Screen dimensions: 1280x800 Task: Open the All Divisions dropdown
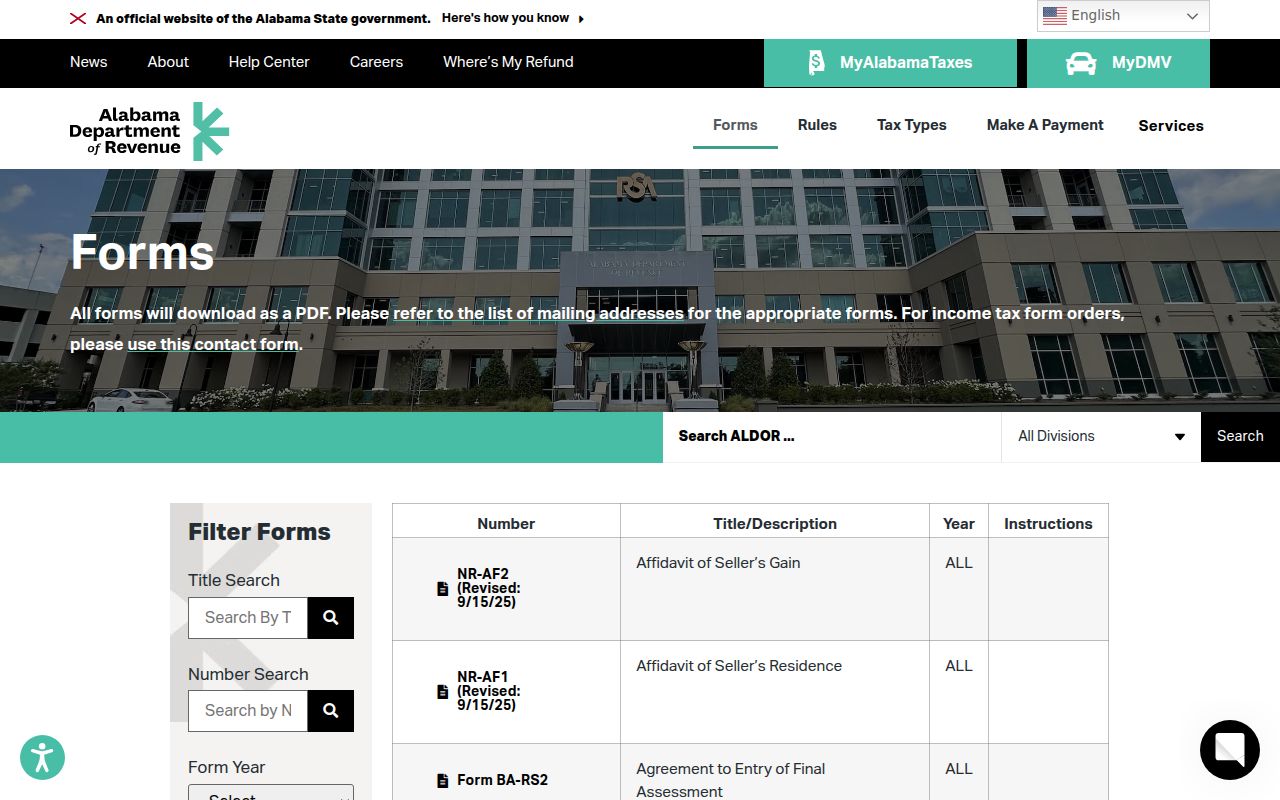click(1101, 437)
